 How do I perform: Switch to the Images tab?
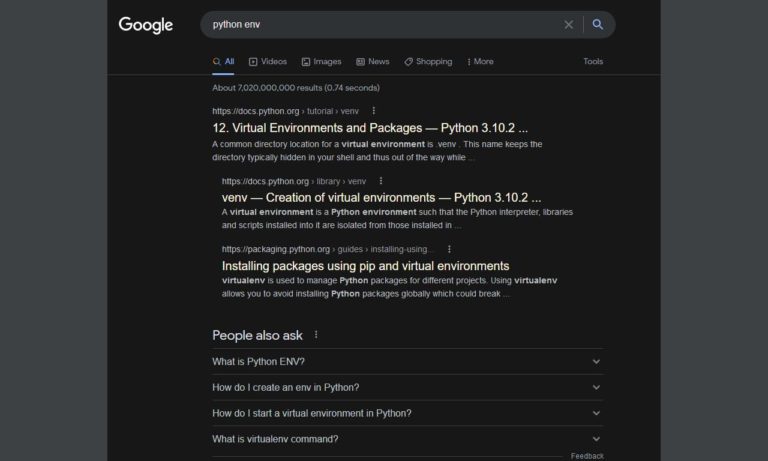pyautogui.click(x=321, y=62)
